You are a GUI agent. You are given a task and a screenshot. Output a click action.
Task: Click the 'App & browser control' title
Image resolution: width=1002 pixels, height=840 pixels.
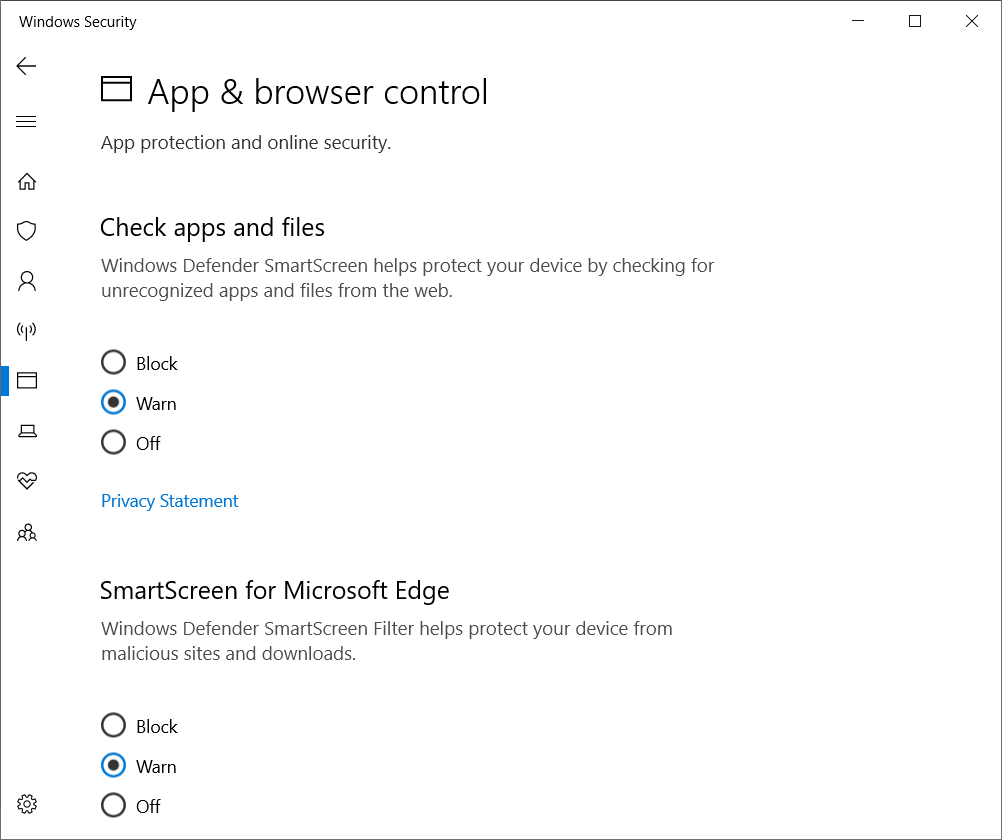point(318,93)
